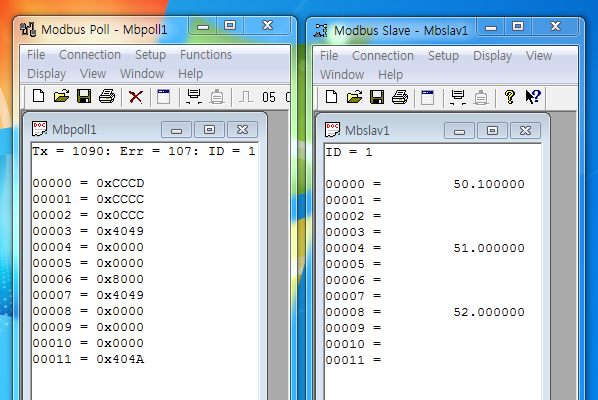This screenshot has width=598, height=400.
Task: Open View menu in Modbus Poll
Action: [93, 74]
